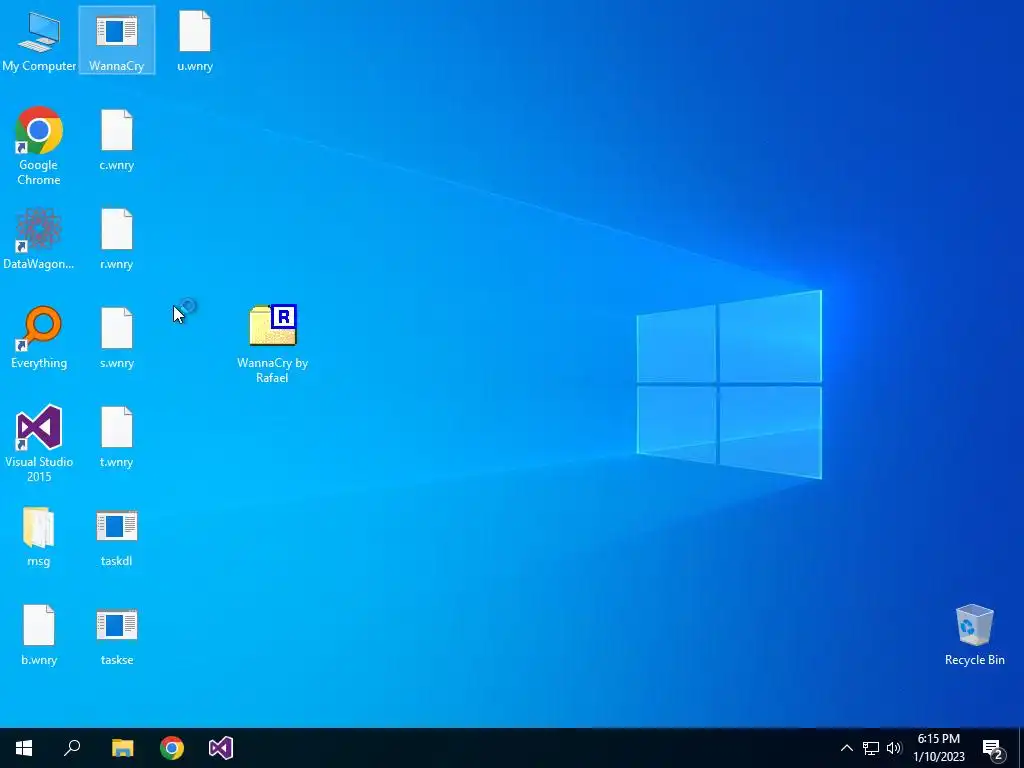Open the Windows Start menu

coord(24,748)
